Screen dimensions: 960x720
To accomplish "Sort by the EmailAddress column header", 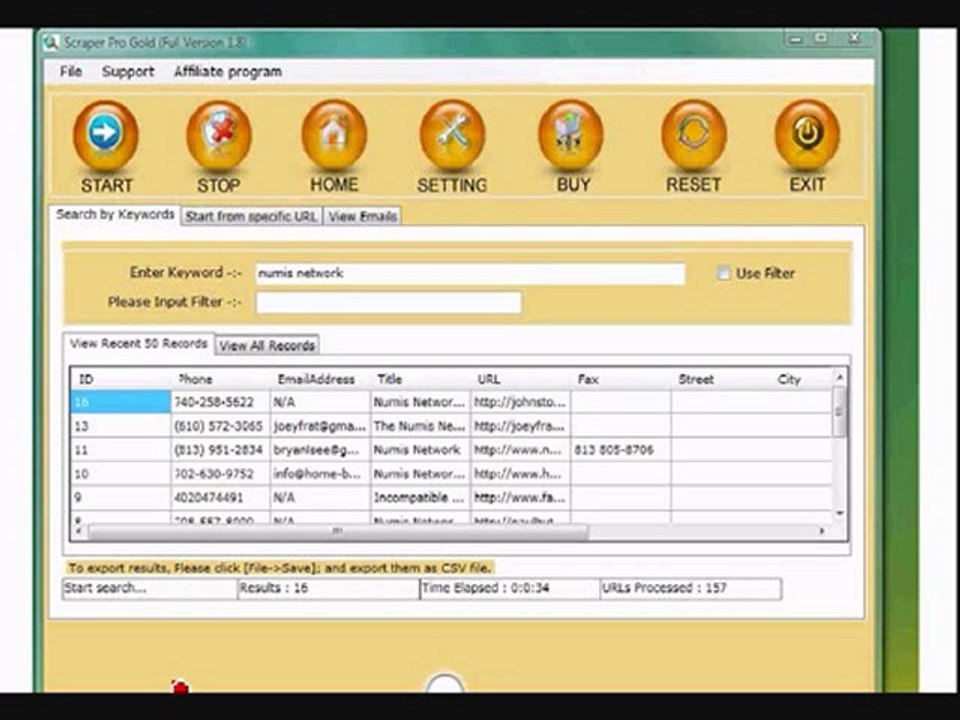I will (321, 380).
